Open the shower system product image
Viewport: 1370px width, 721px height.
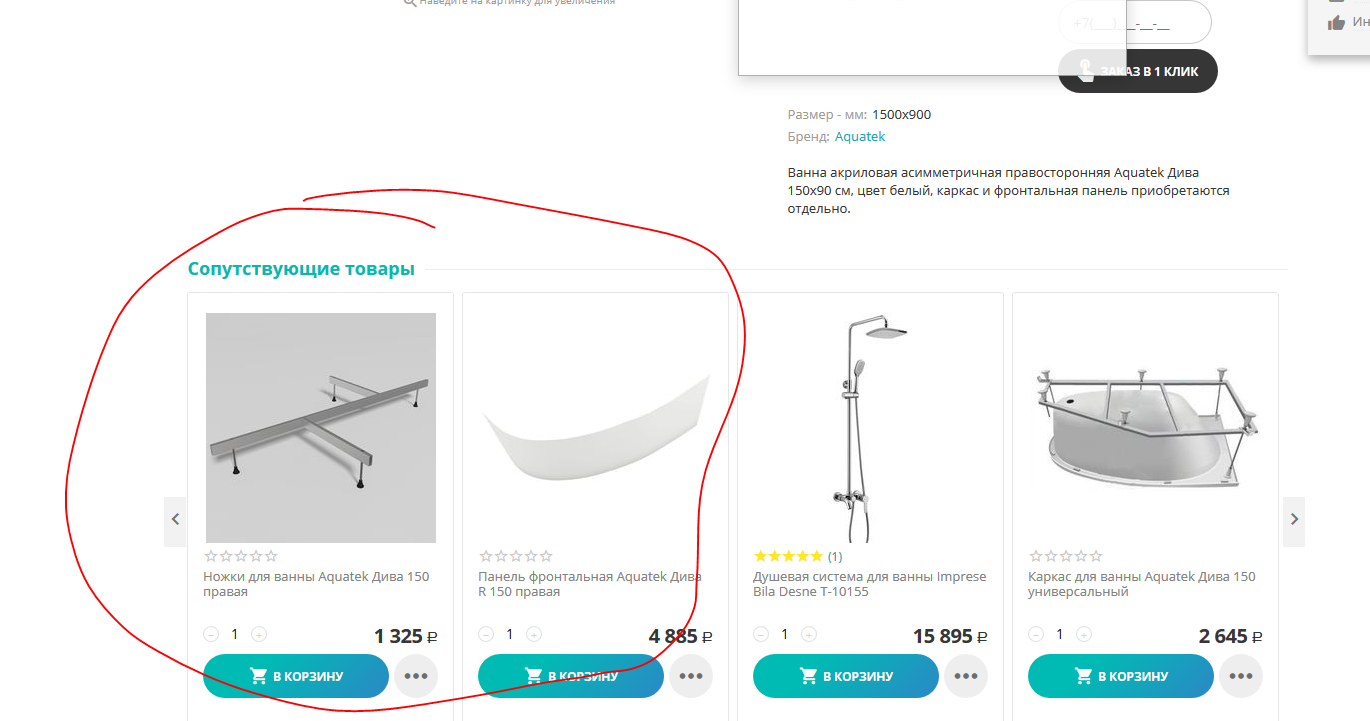click(869, 428)
